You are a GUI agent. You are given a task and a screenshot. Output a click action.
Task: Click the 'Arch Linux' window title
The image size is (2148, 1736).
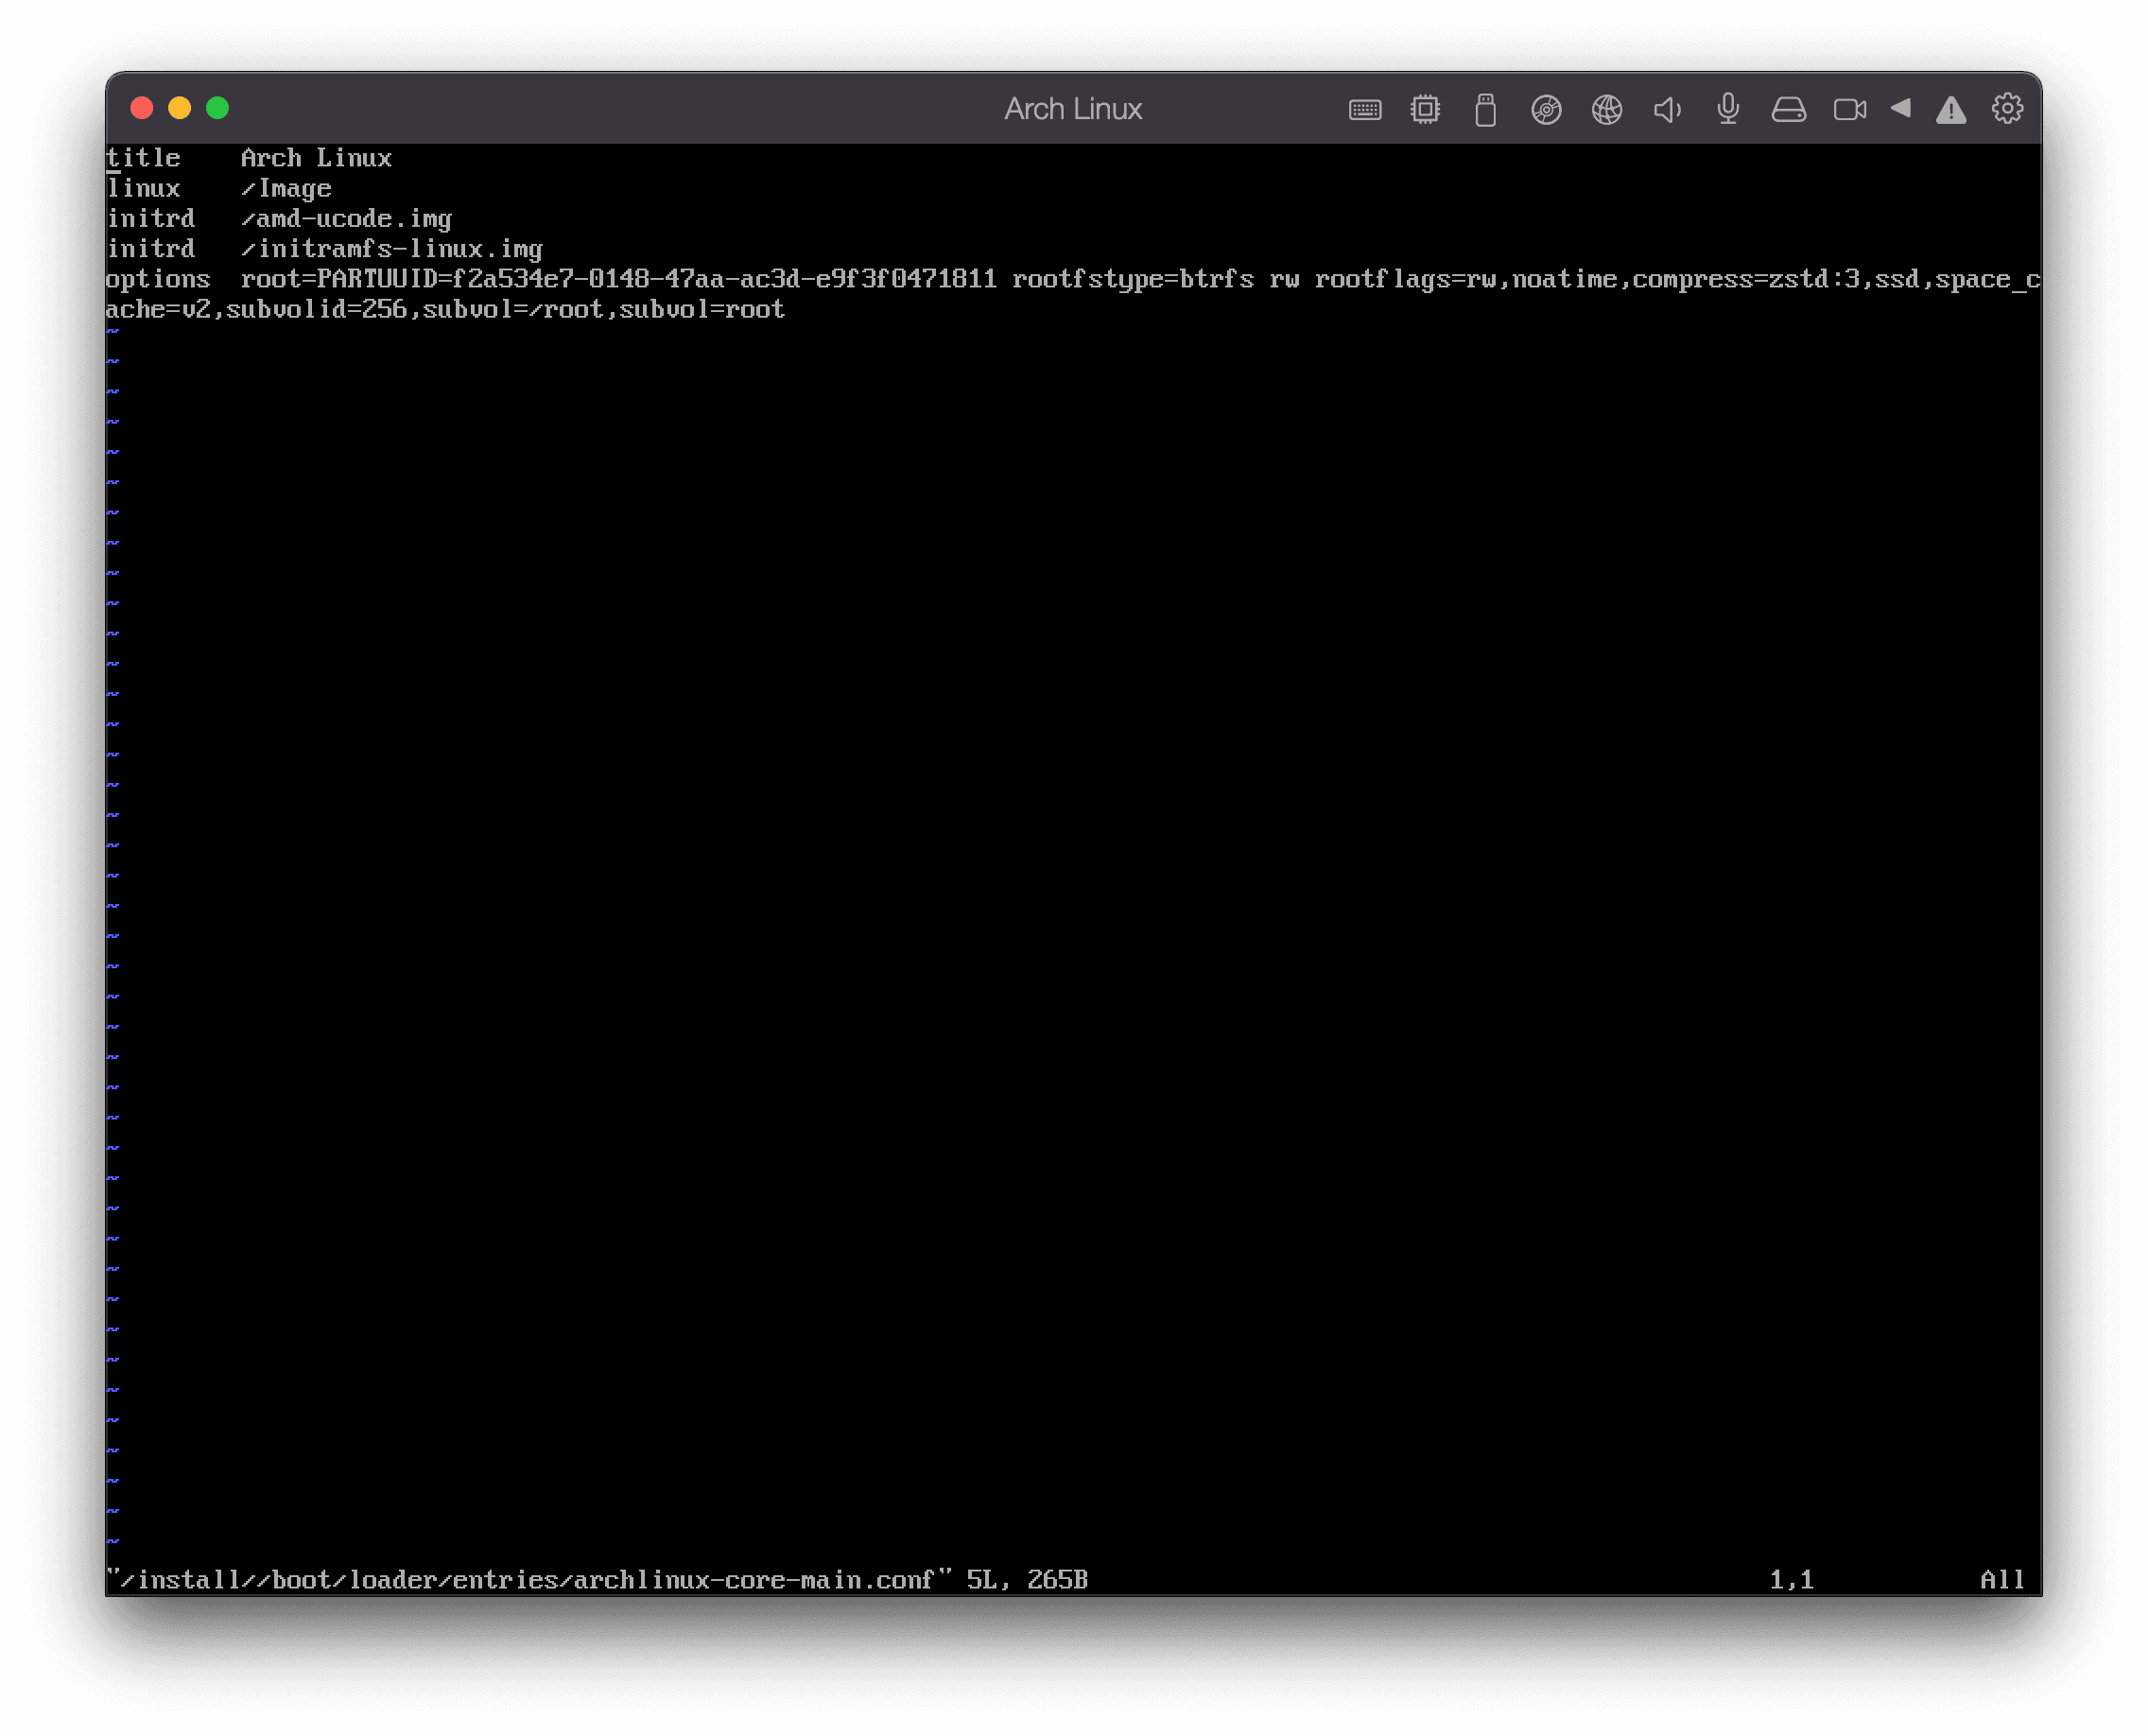(x=1073, y=109)
